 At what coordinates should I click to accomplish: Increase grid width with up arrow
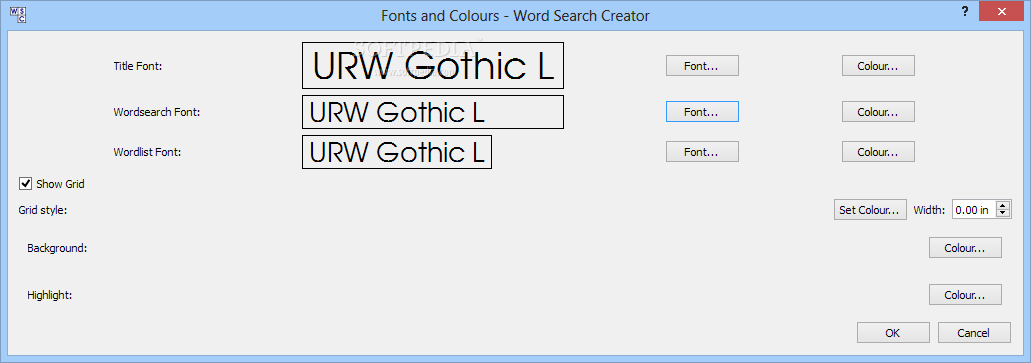(x=1003, y=206)
